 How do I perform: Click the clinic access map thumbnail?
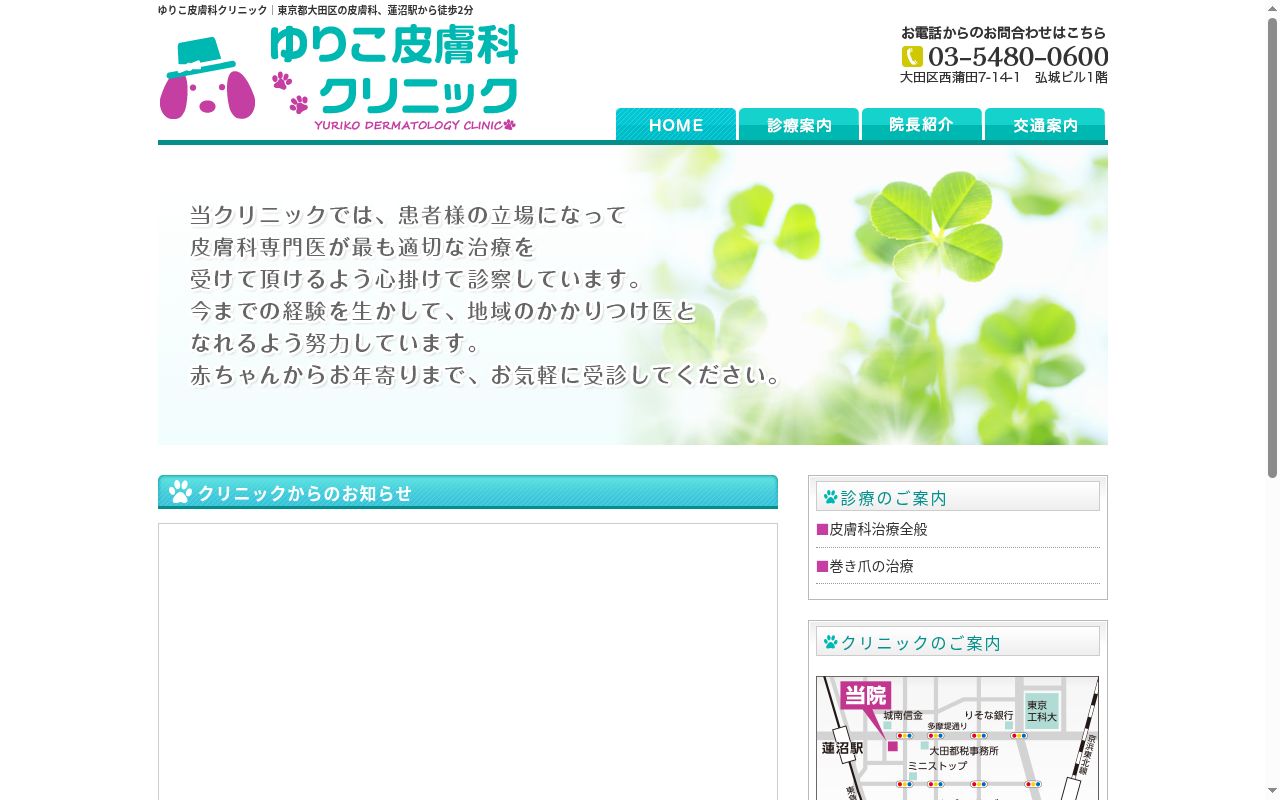pyautogui.click(x=957, y=738)
